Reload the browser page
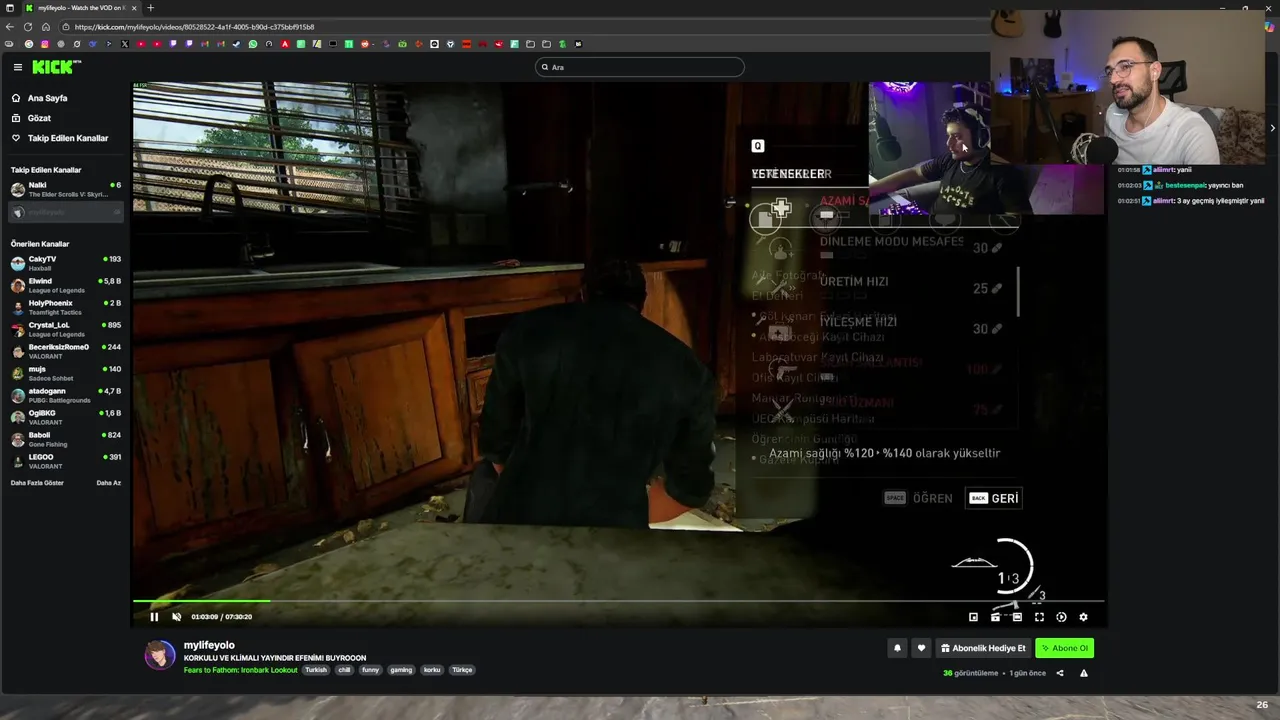Screen dimensions: 1280x720 point(28,27)
